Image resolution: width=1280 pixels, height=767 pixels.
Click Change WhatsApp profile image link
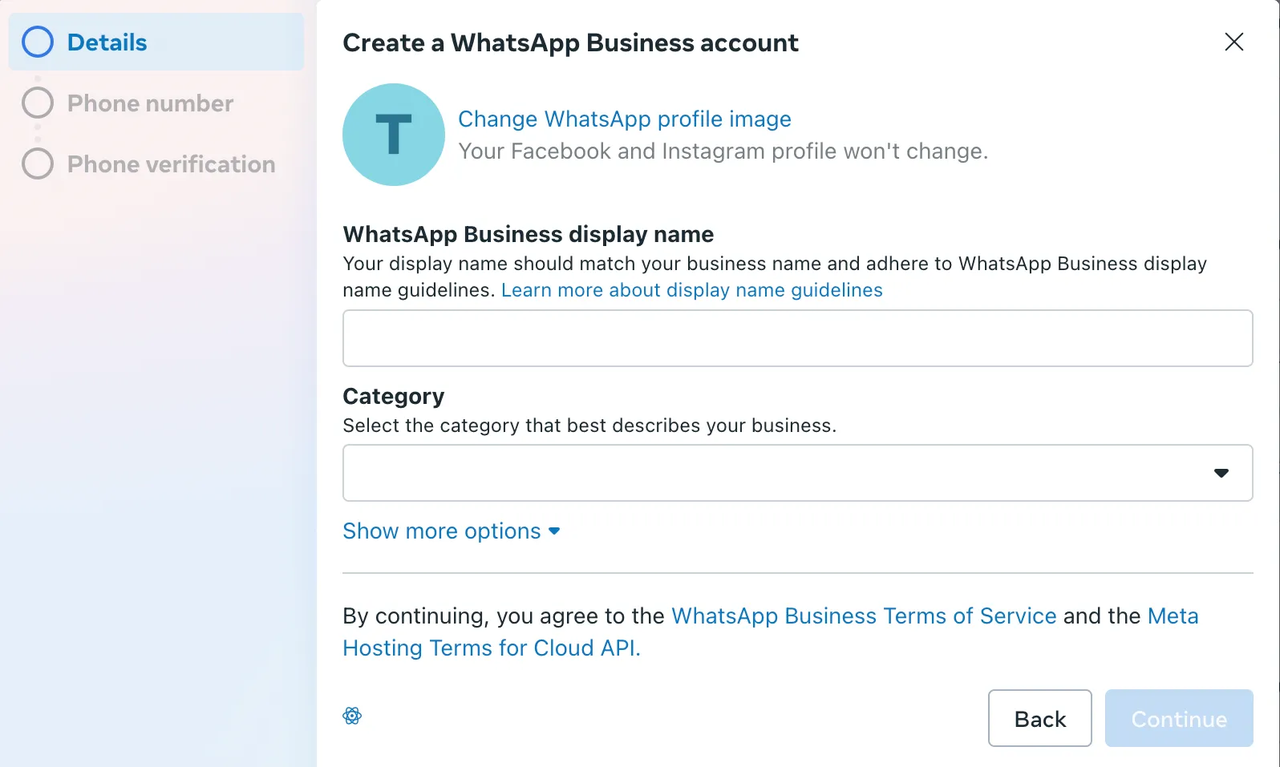(624, 119)
